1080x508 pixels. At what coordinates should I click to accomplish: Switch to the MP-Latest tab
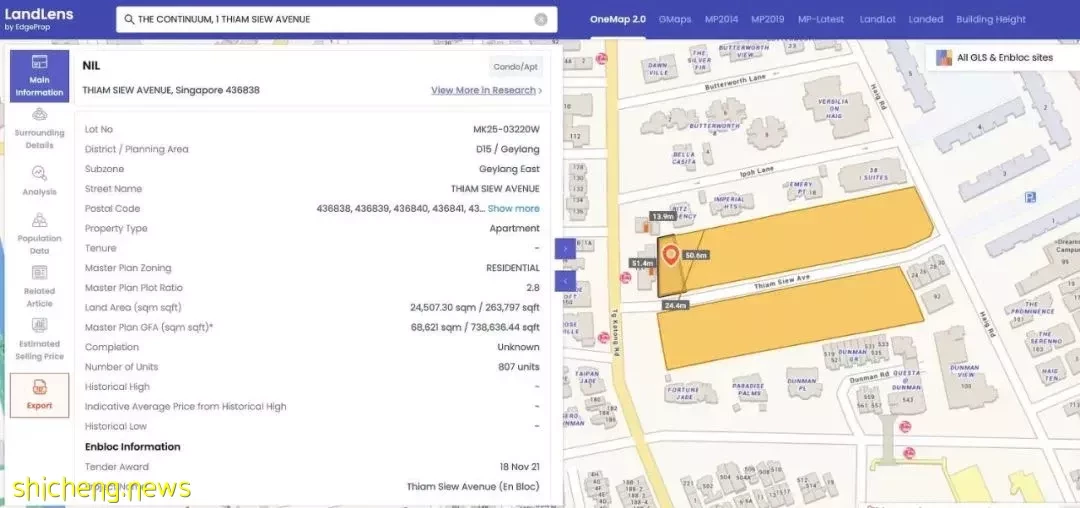tap(820, 19)
